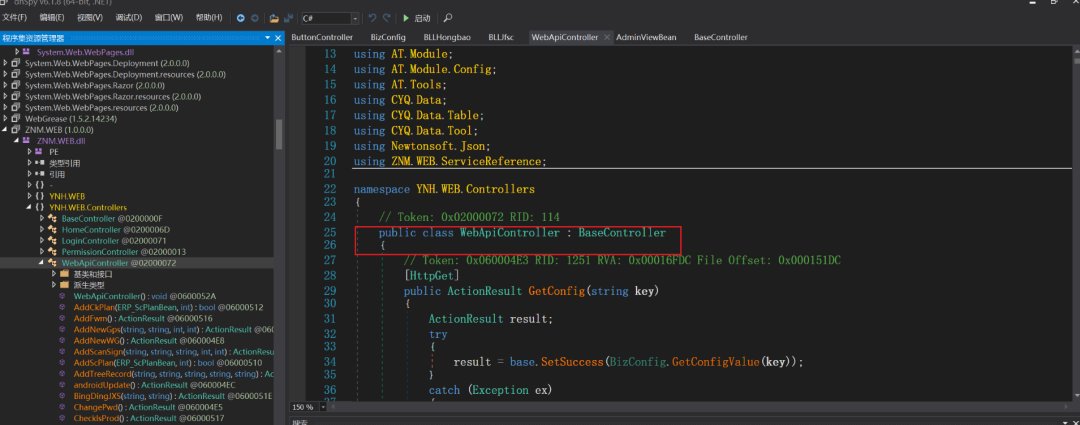Switch to the BaseController tab
This screenshot has width=1080, height=425.
point(720,37)
